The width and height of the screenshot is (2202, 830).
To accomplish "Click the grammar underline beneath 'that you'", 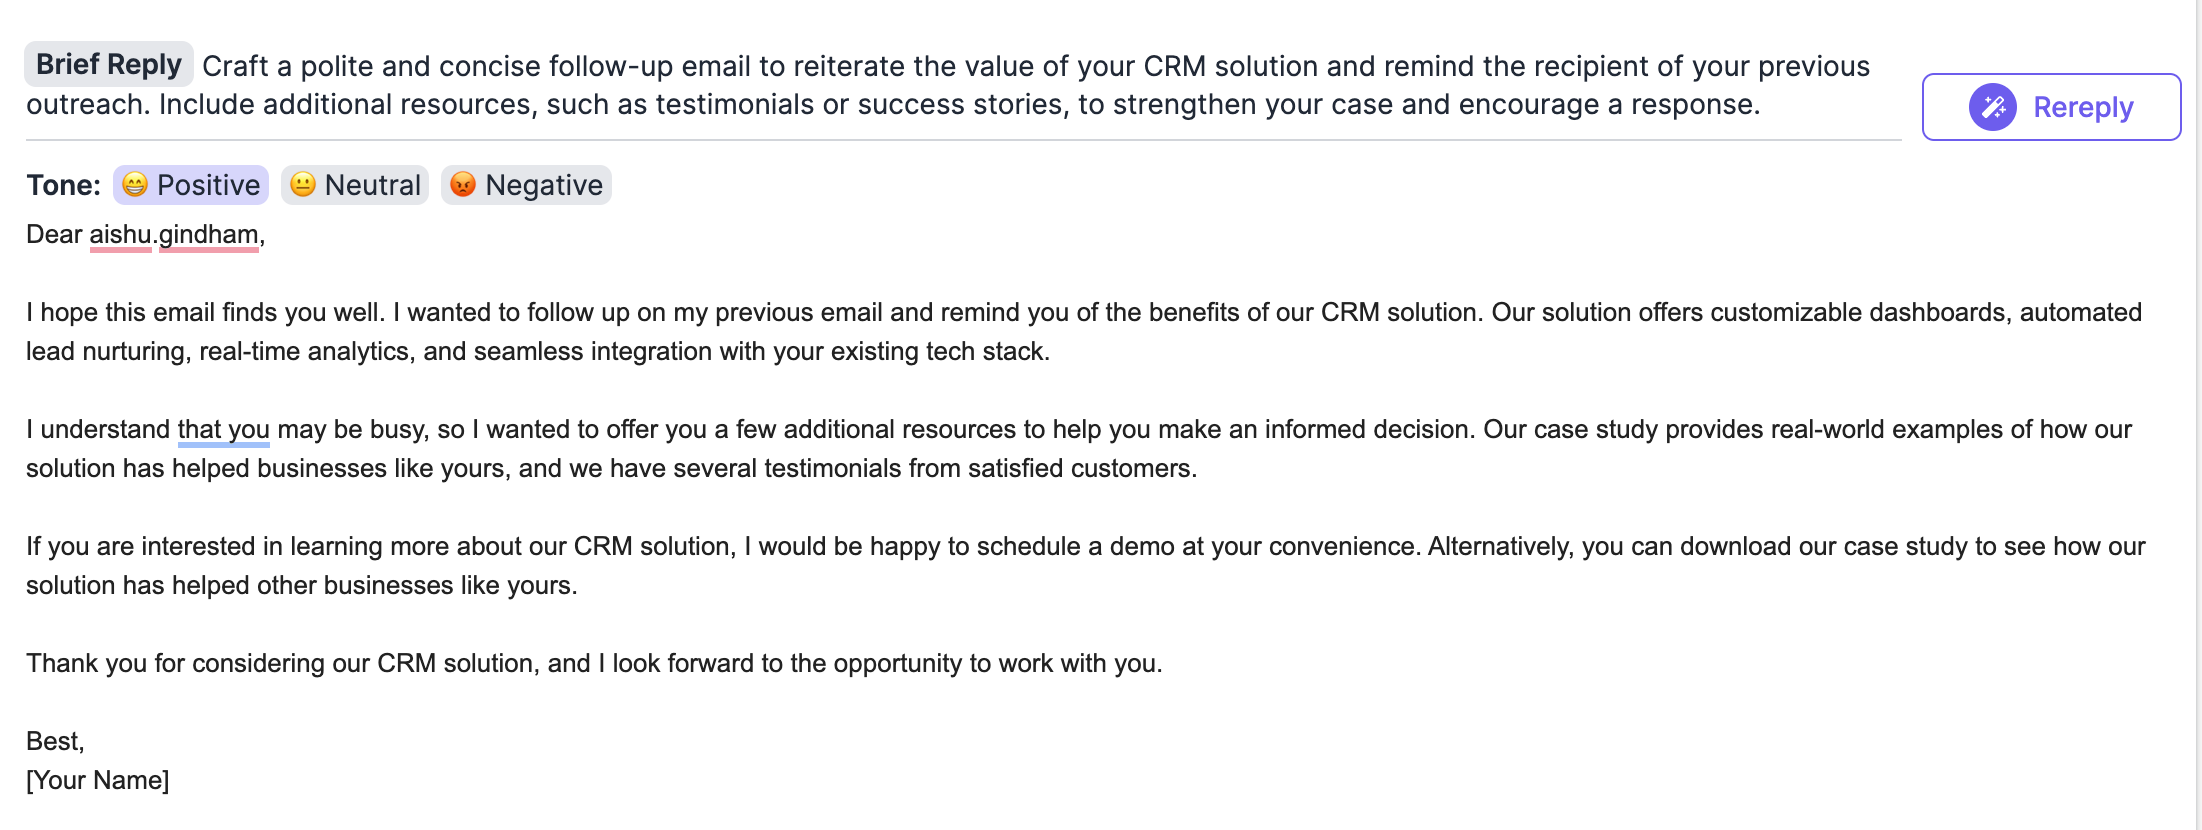I will [x=222, y=447].
